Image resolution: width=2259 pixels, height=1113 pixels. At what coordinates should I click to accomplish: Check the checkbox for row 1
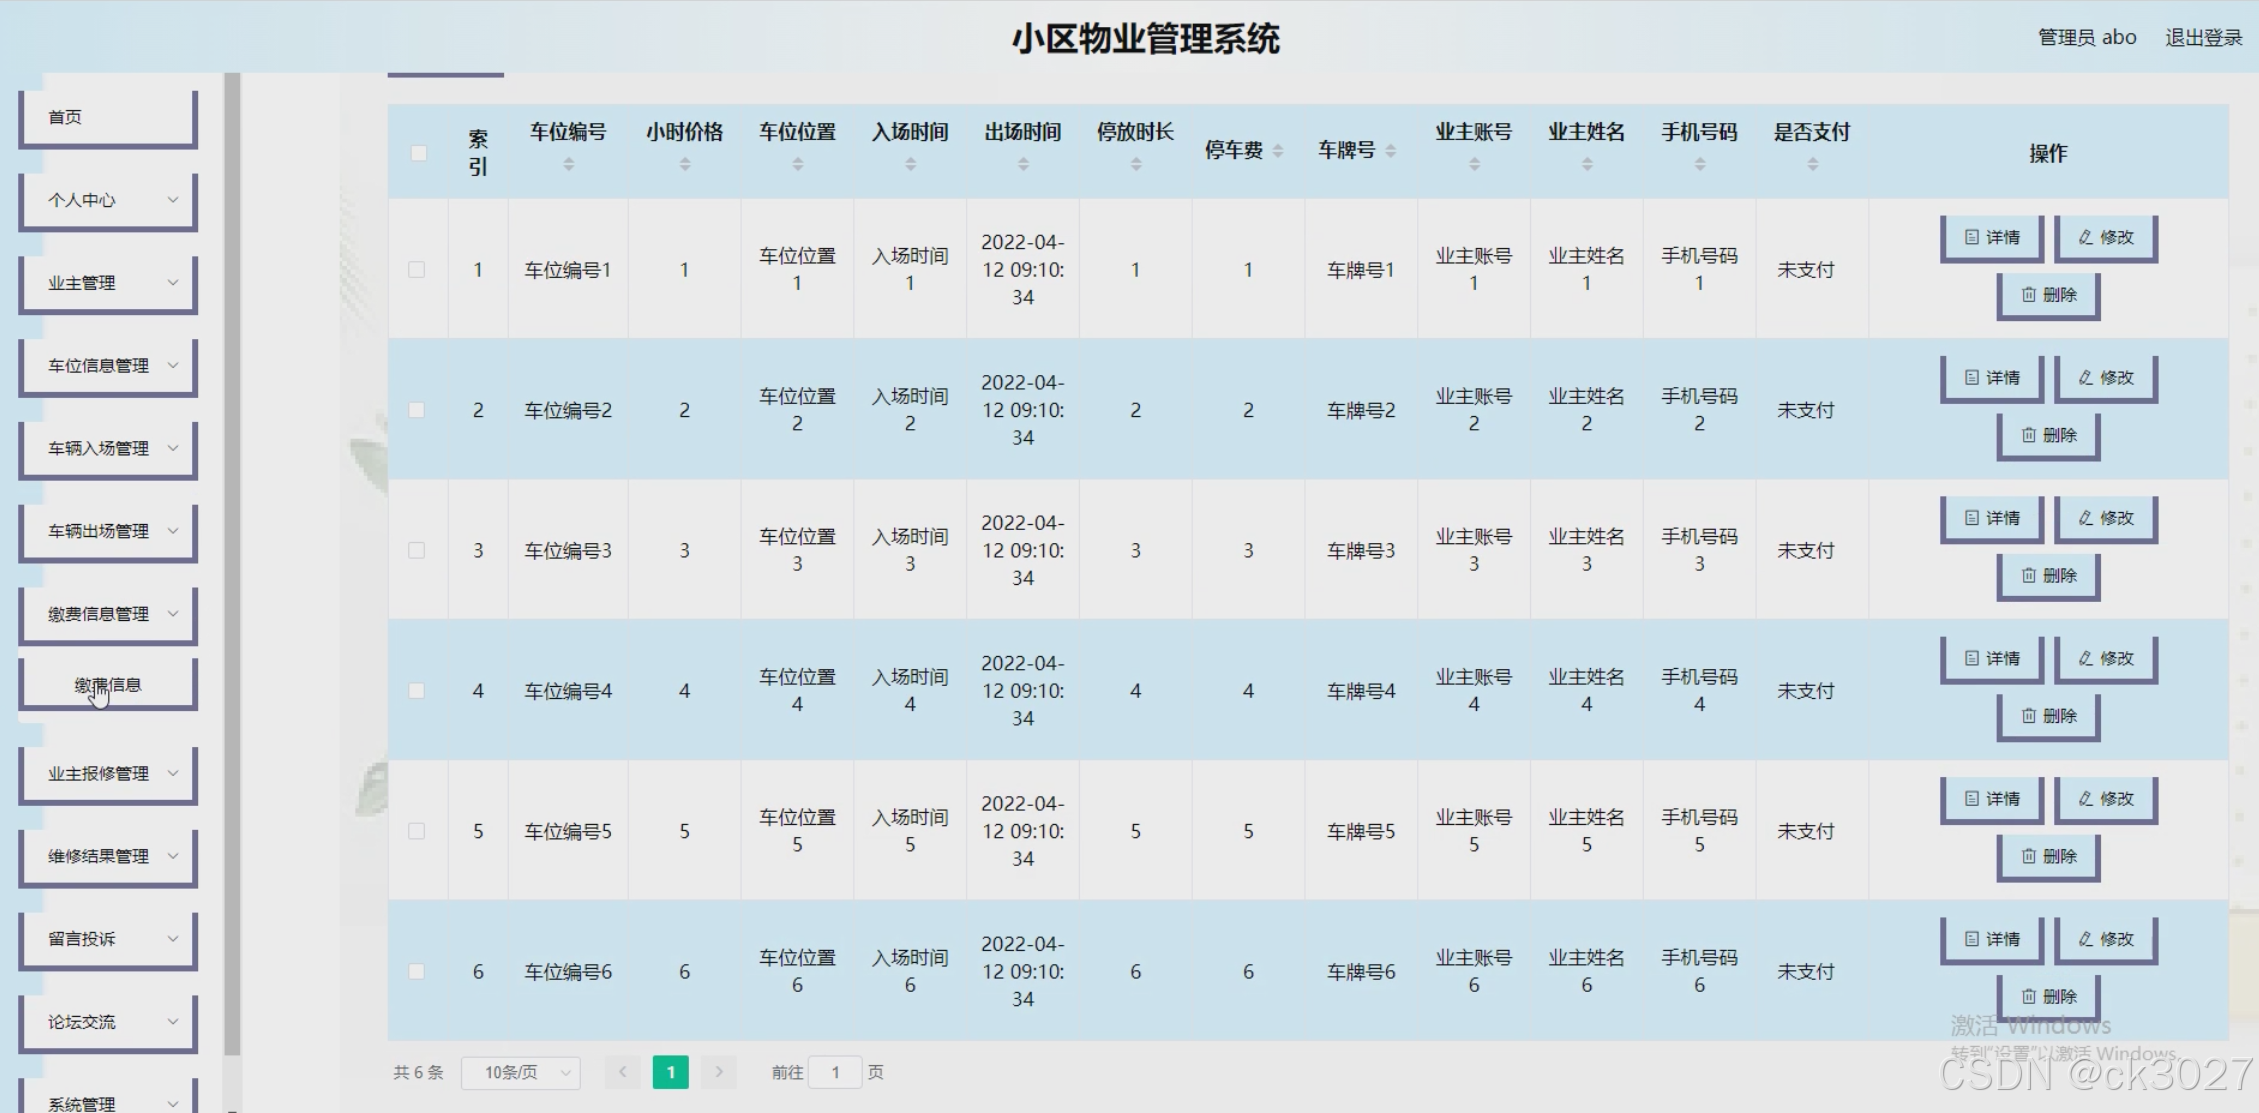point(417,270)
